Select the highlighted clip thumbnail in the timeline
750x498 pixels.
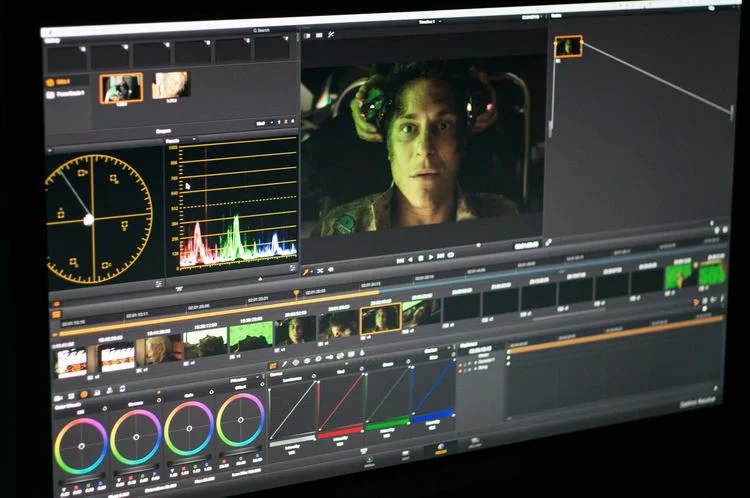[x=380, y=319]
